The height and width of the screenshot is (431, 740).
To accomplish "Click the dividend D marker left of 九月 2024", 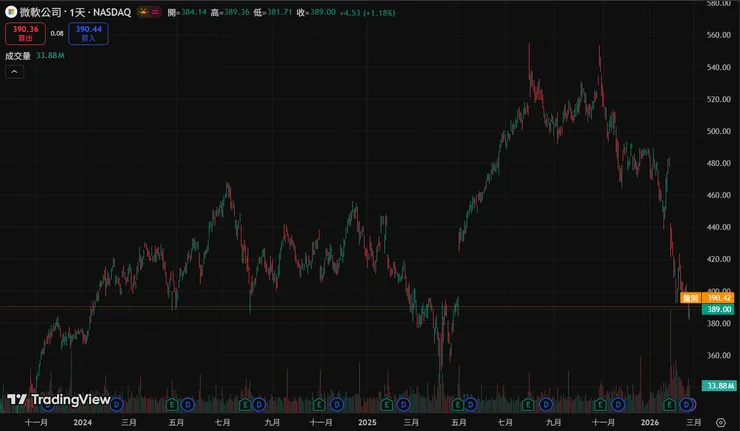I will point(259,405).
